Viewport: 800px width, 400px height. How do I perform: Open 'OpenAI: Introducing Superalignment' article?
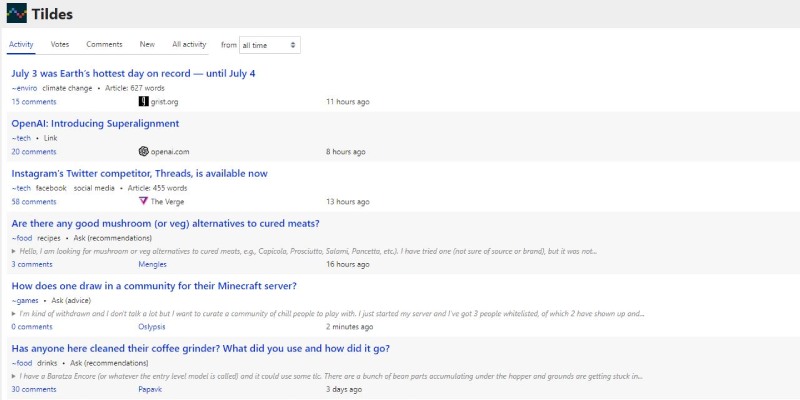point(95,124)
